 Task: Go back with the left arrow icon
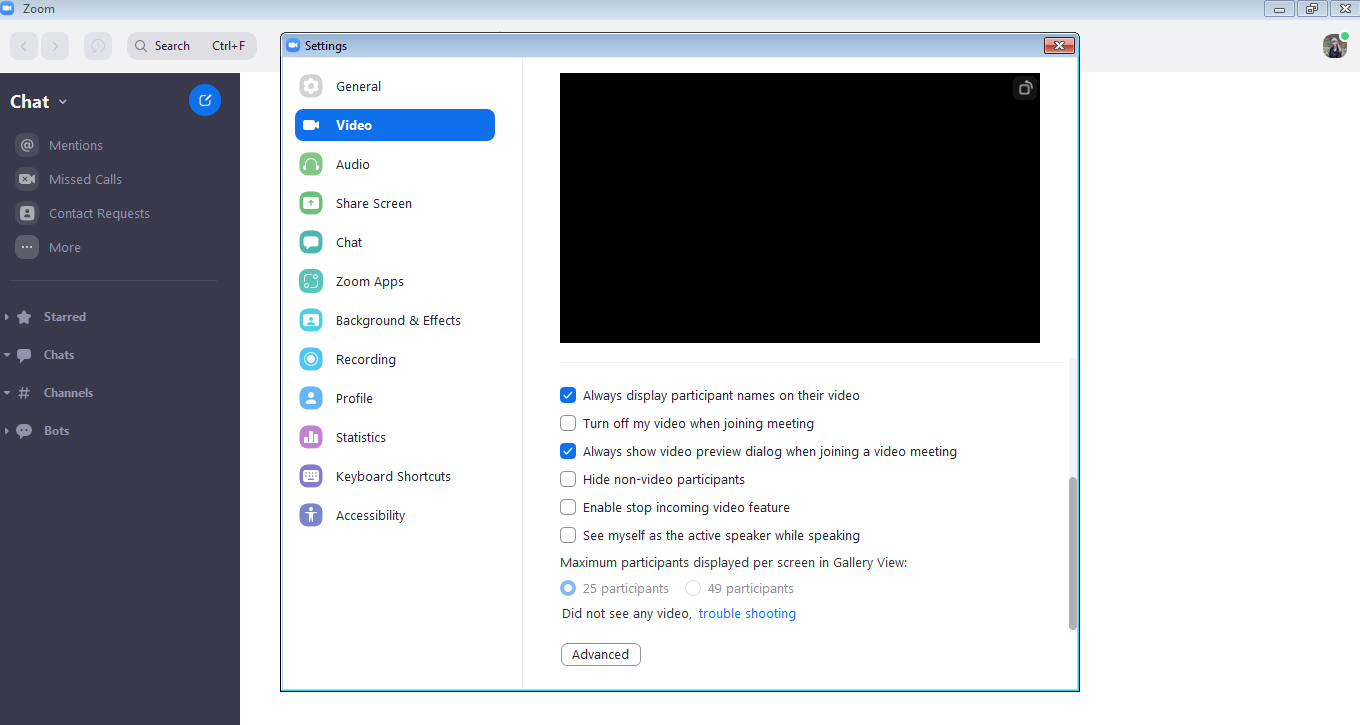24,46
